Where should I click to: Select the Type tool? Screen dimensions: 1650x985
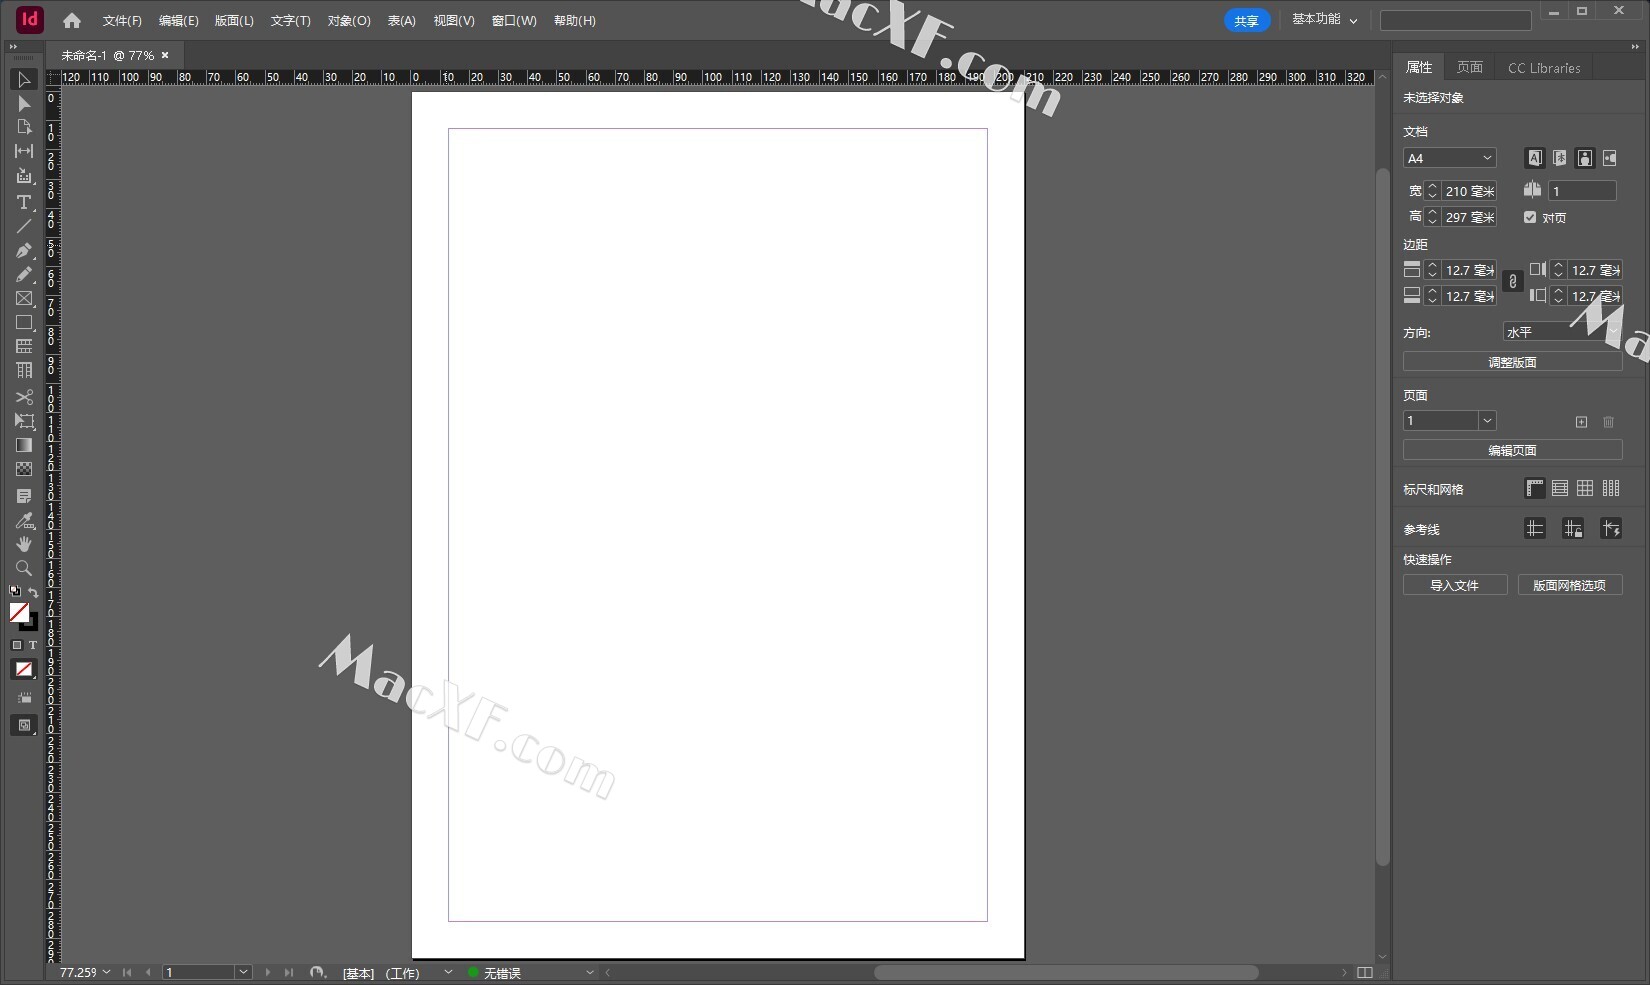24,202
